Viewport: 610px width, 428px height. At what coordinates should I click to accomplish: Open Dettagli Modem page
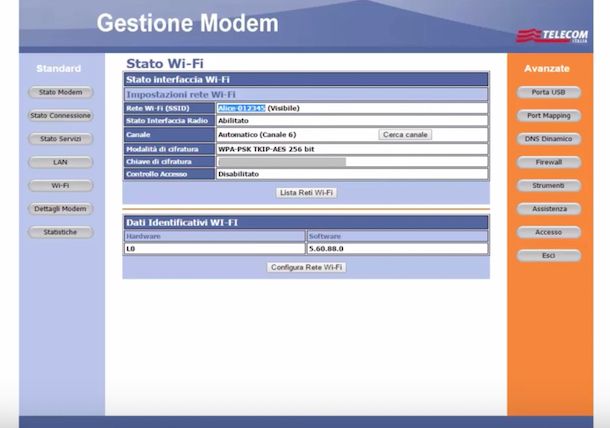(60, 209)
